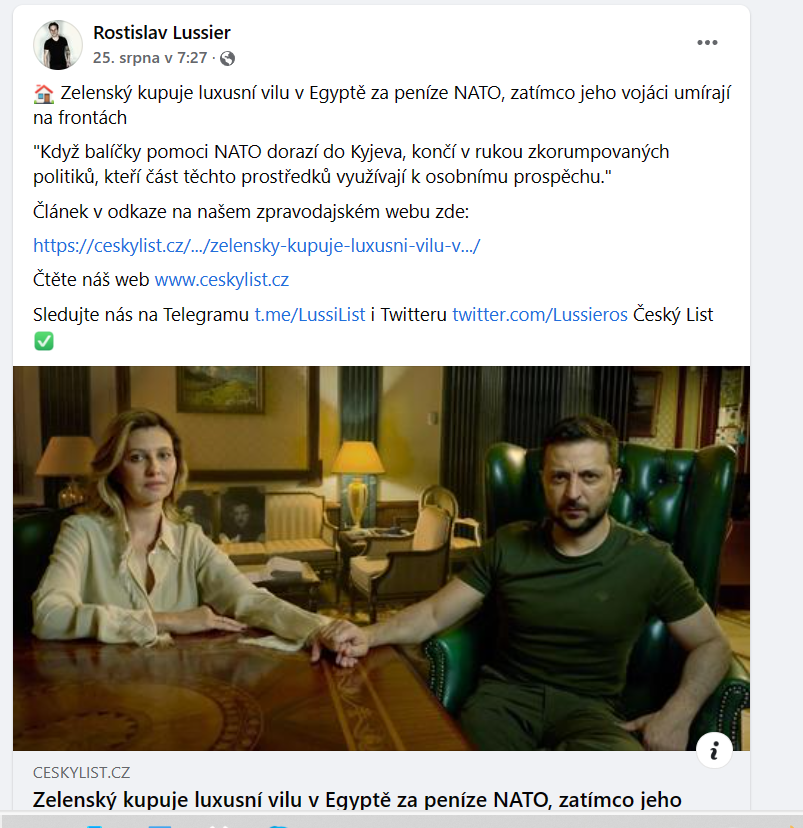Open the bold article headline below the image
Image resolution: width=803 pixels, height=828 pixels.
(357, 800)
